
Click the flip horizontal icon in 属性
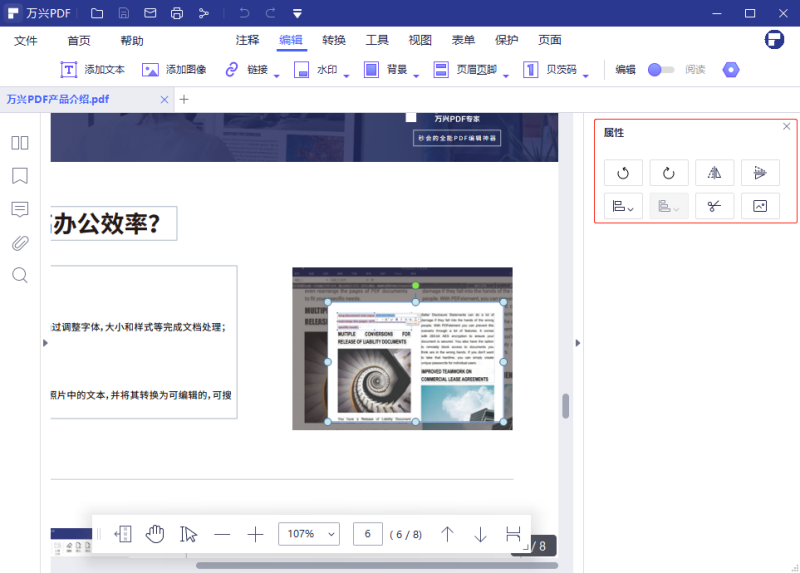[x=714, y=173]
